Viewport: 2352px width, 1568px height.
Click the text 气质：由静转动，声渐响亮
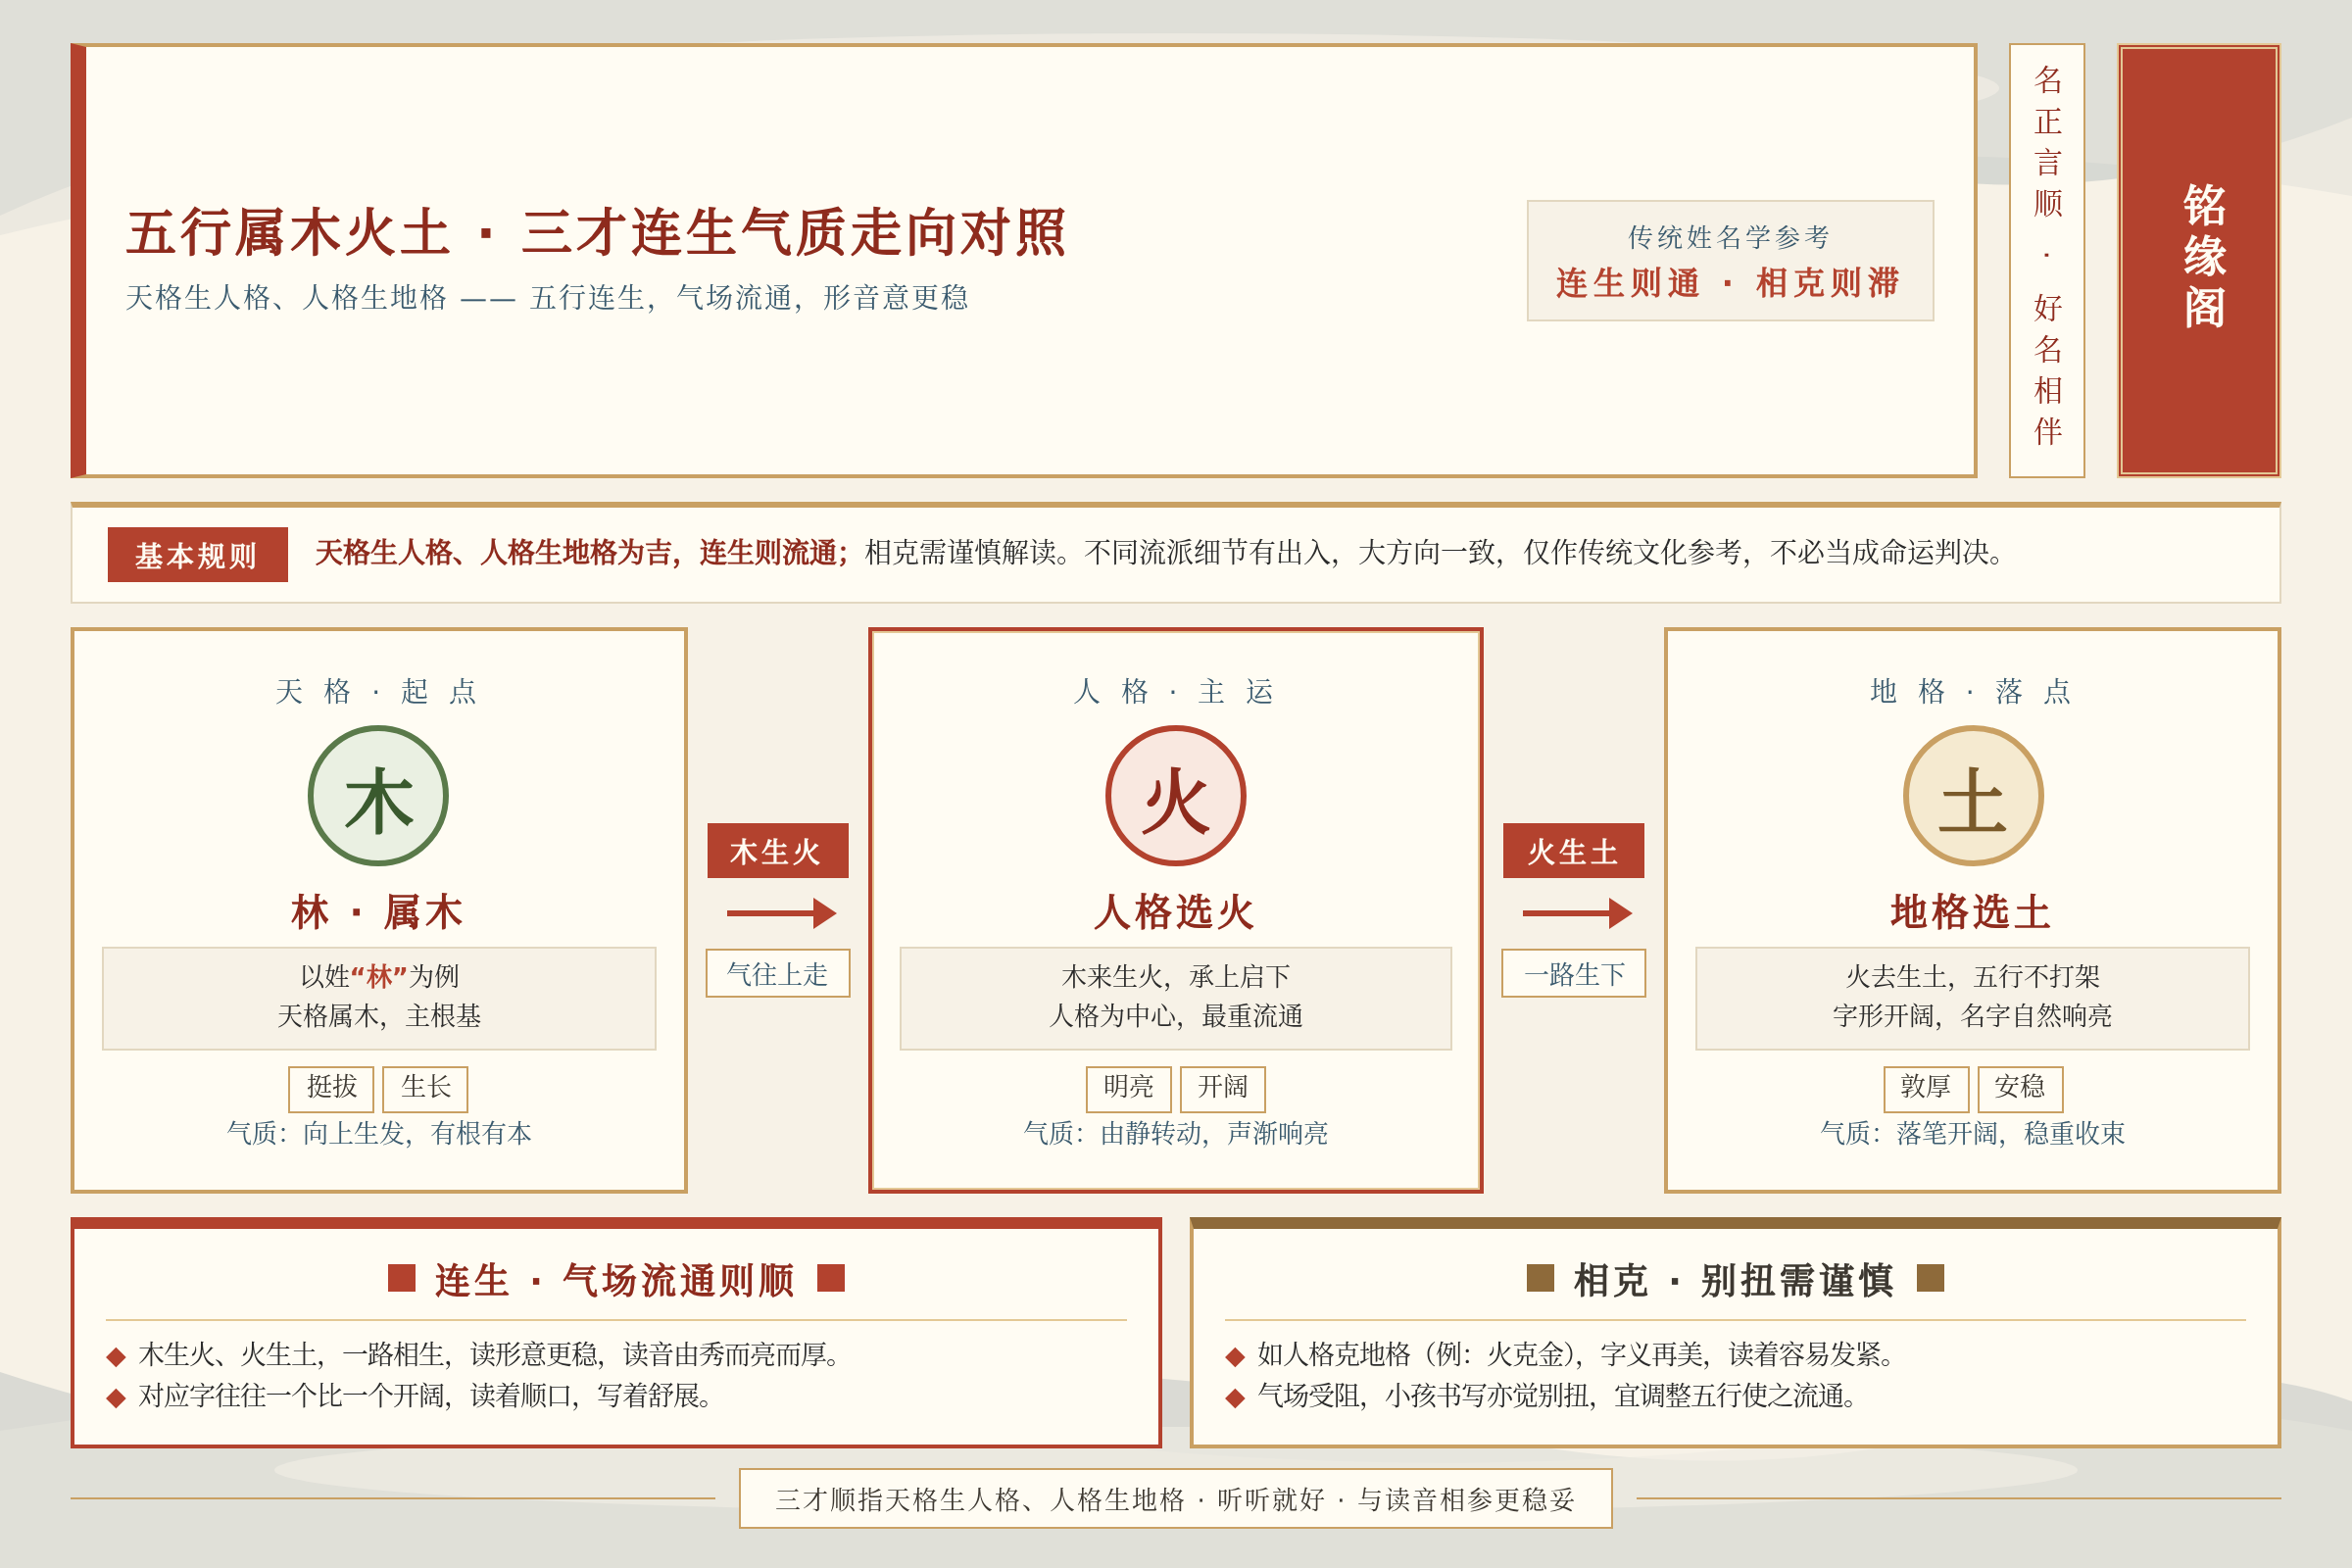[1176, 1134]
